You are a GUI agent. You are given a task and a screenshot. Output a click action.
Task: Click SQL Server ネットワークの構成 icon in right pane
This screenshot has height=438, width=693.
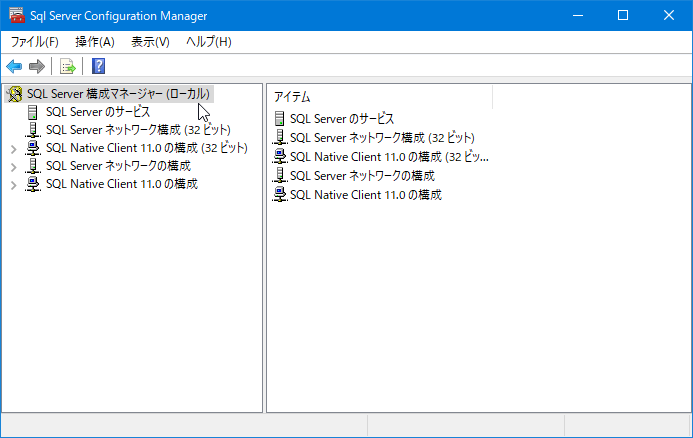tap(281, 175)
